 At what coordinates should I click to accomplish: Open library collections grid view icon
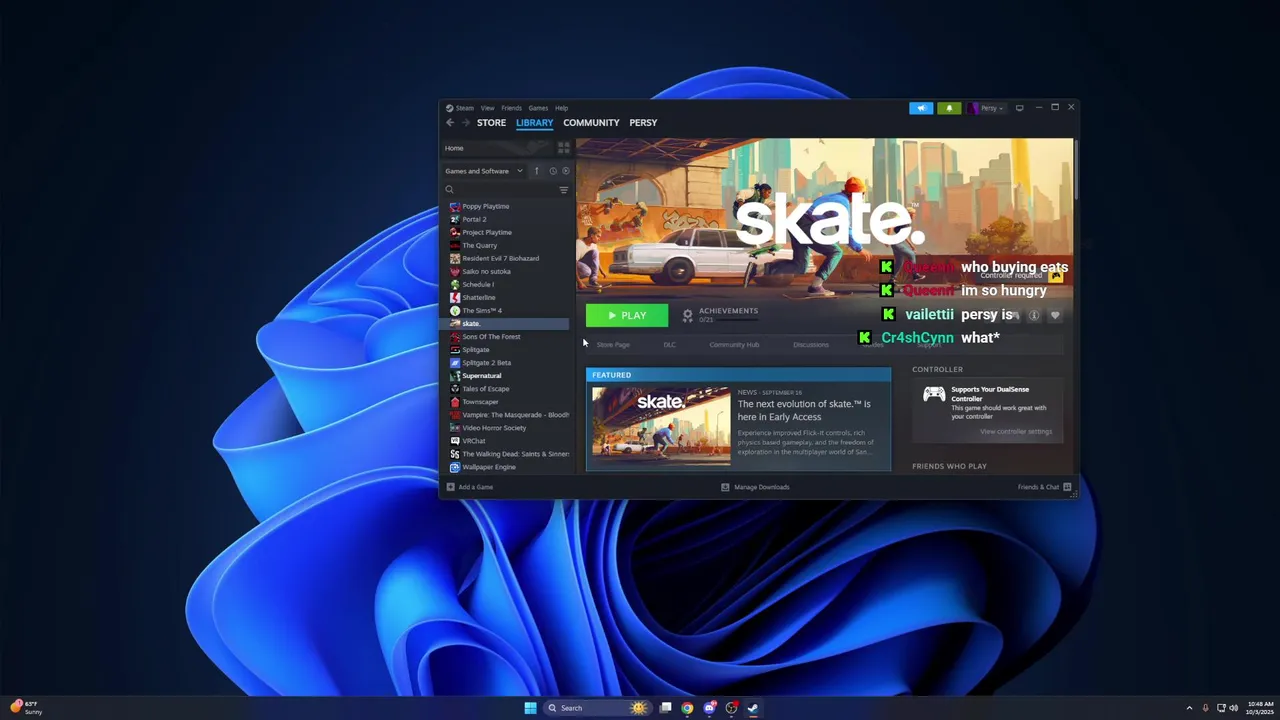pyautogui.click(x=564, y=148)
